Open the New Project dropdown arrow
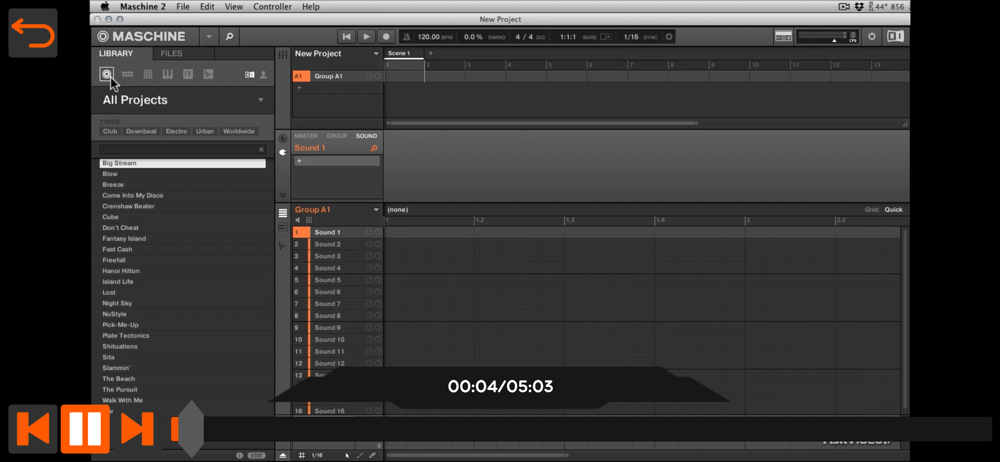 376,54
